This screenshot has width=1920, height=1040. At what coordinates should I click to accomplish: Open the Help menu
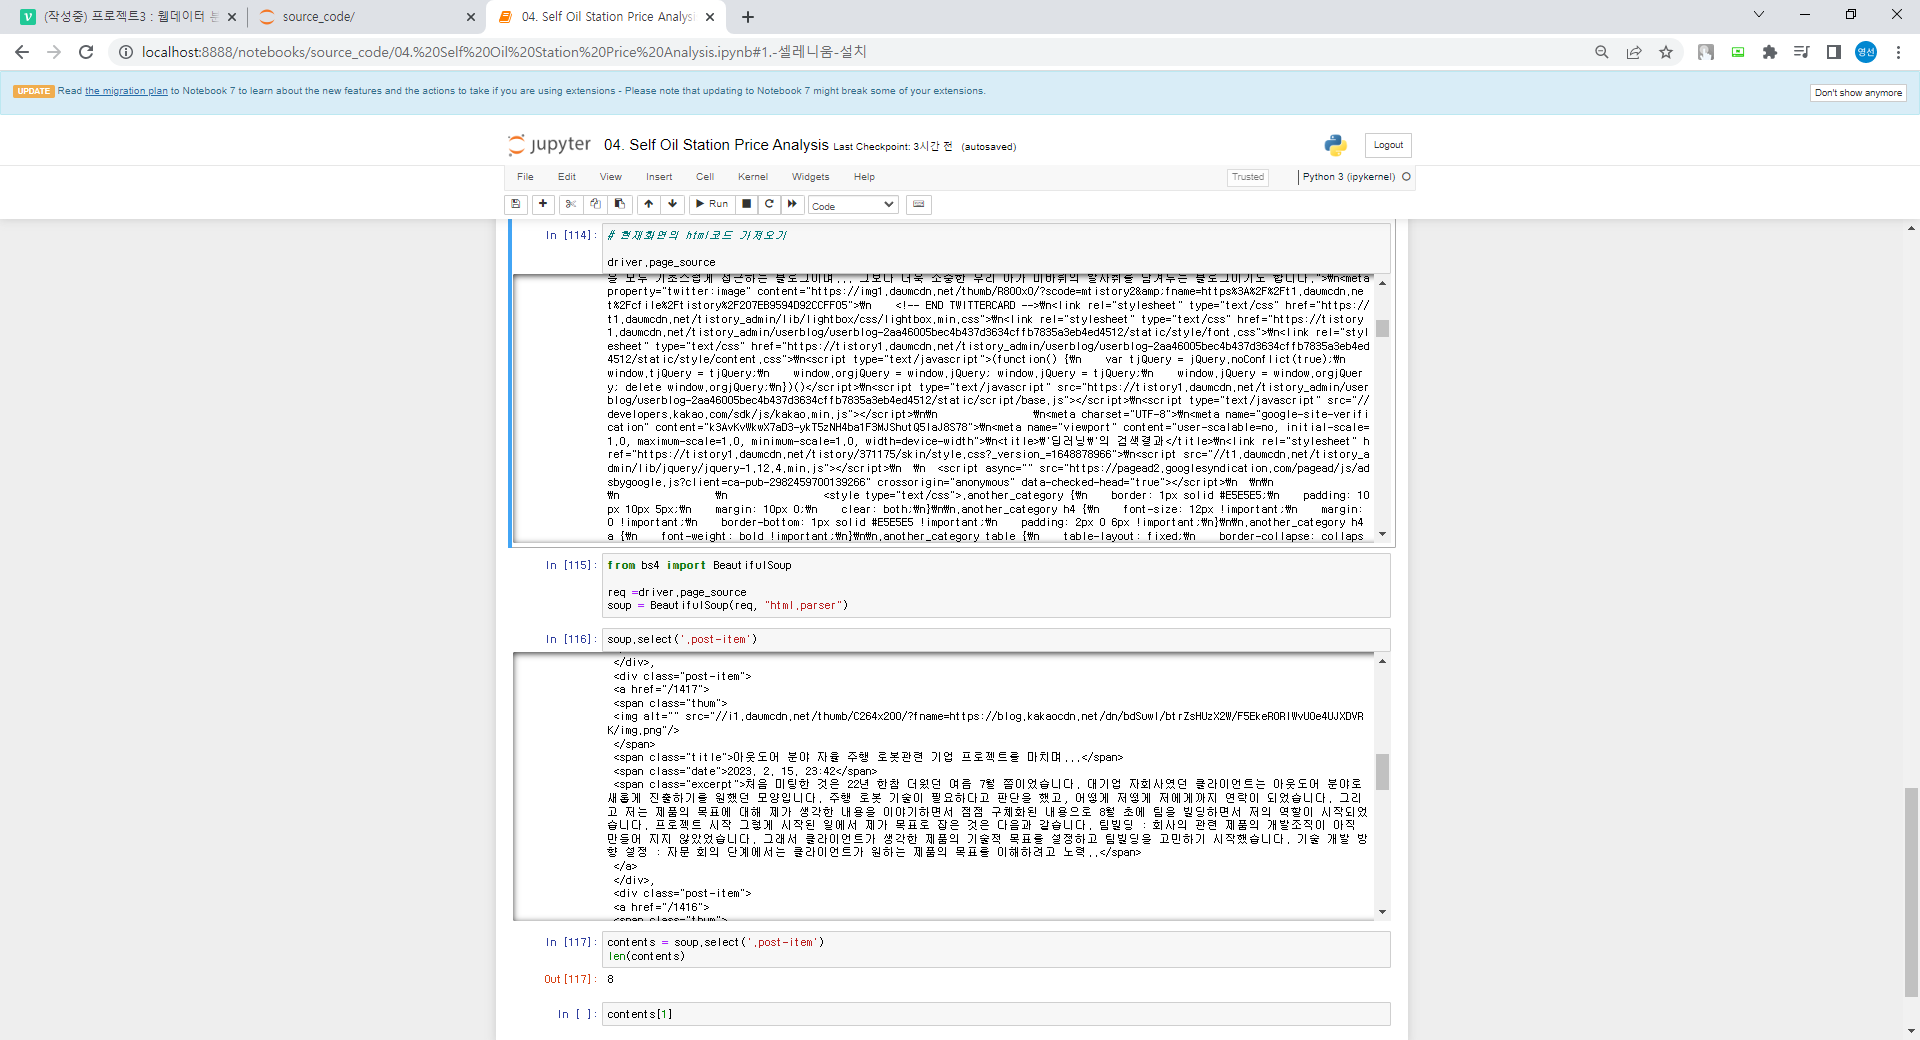click(x=864, y=177)
